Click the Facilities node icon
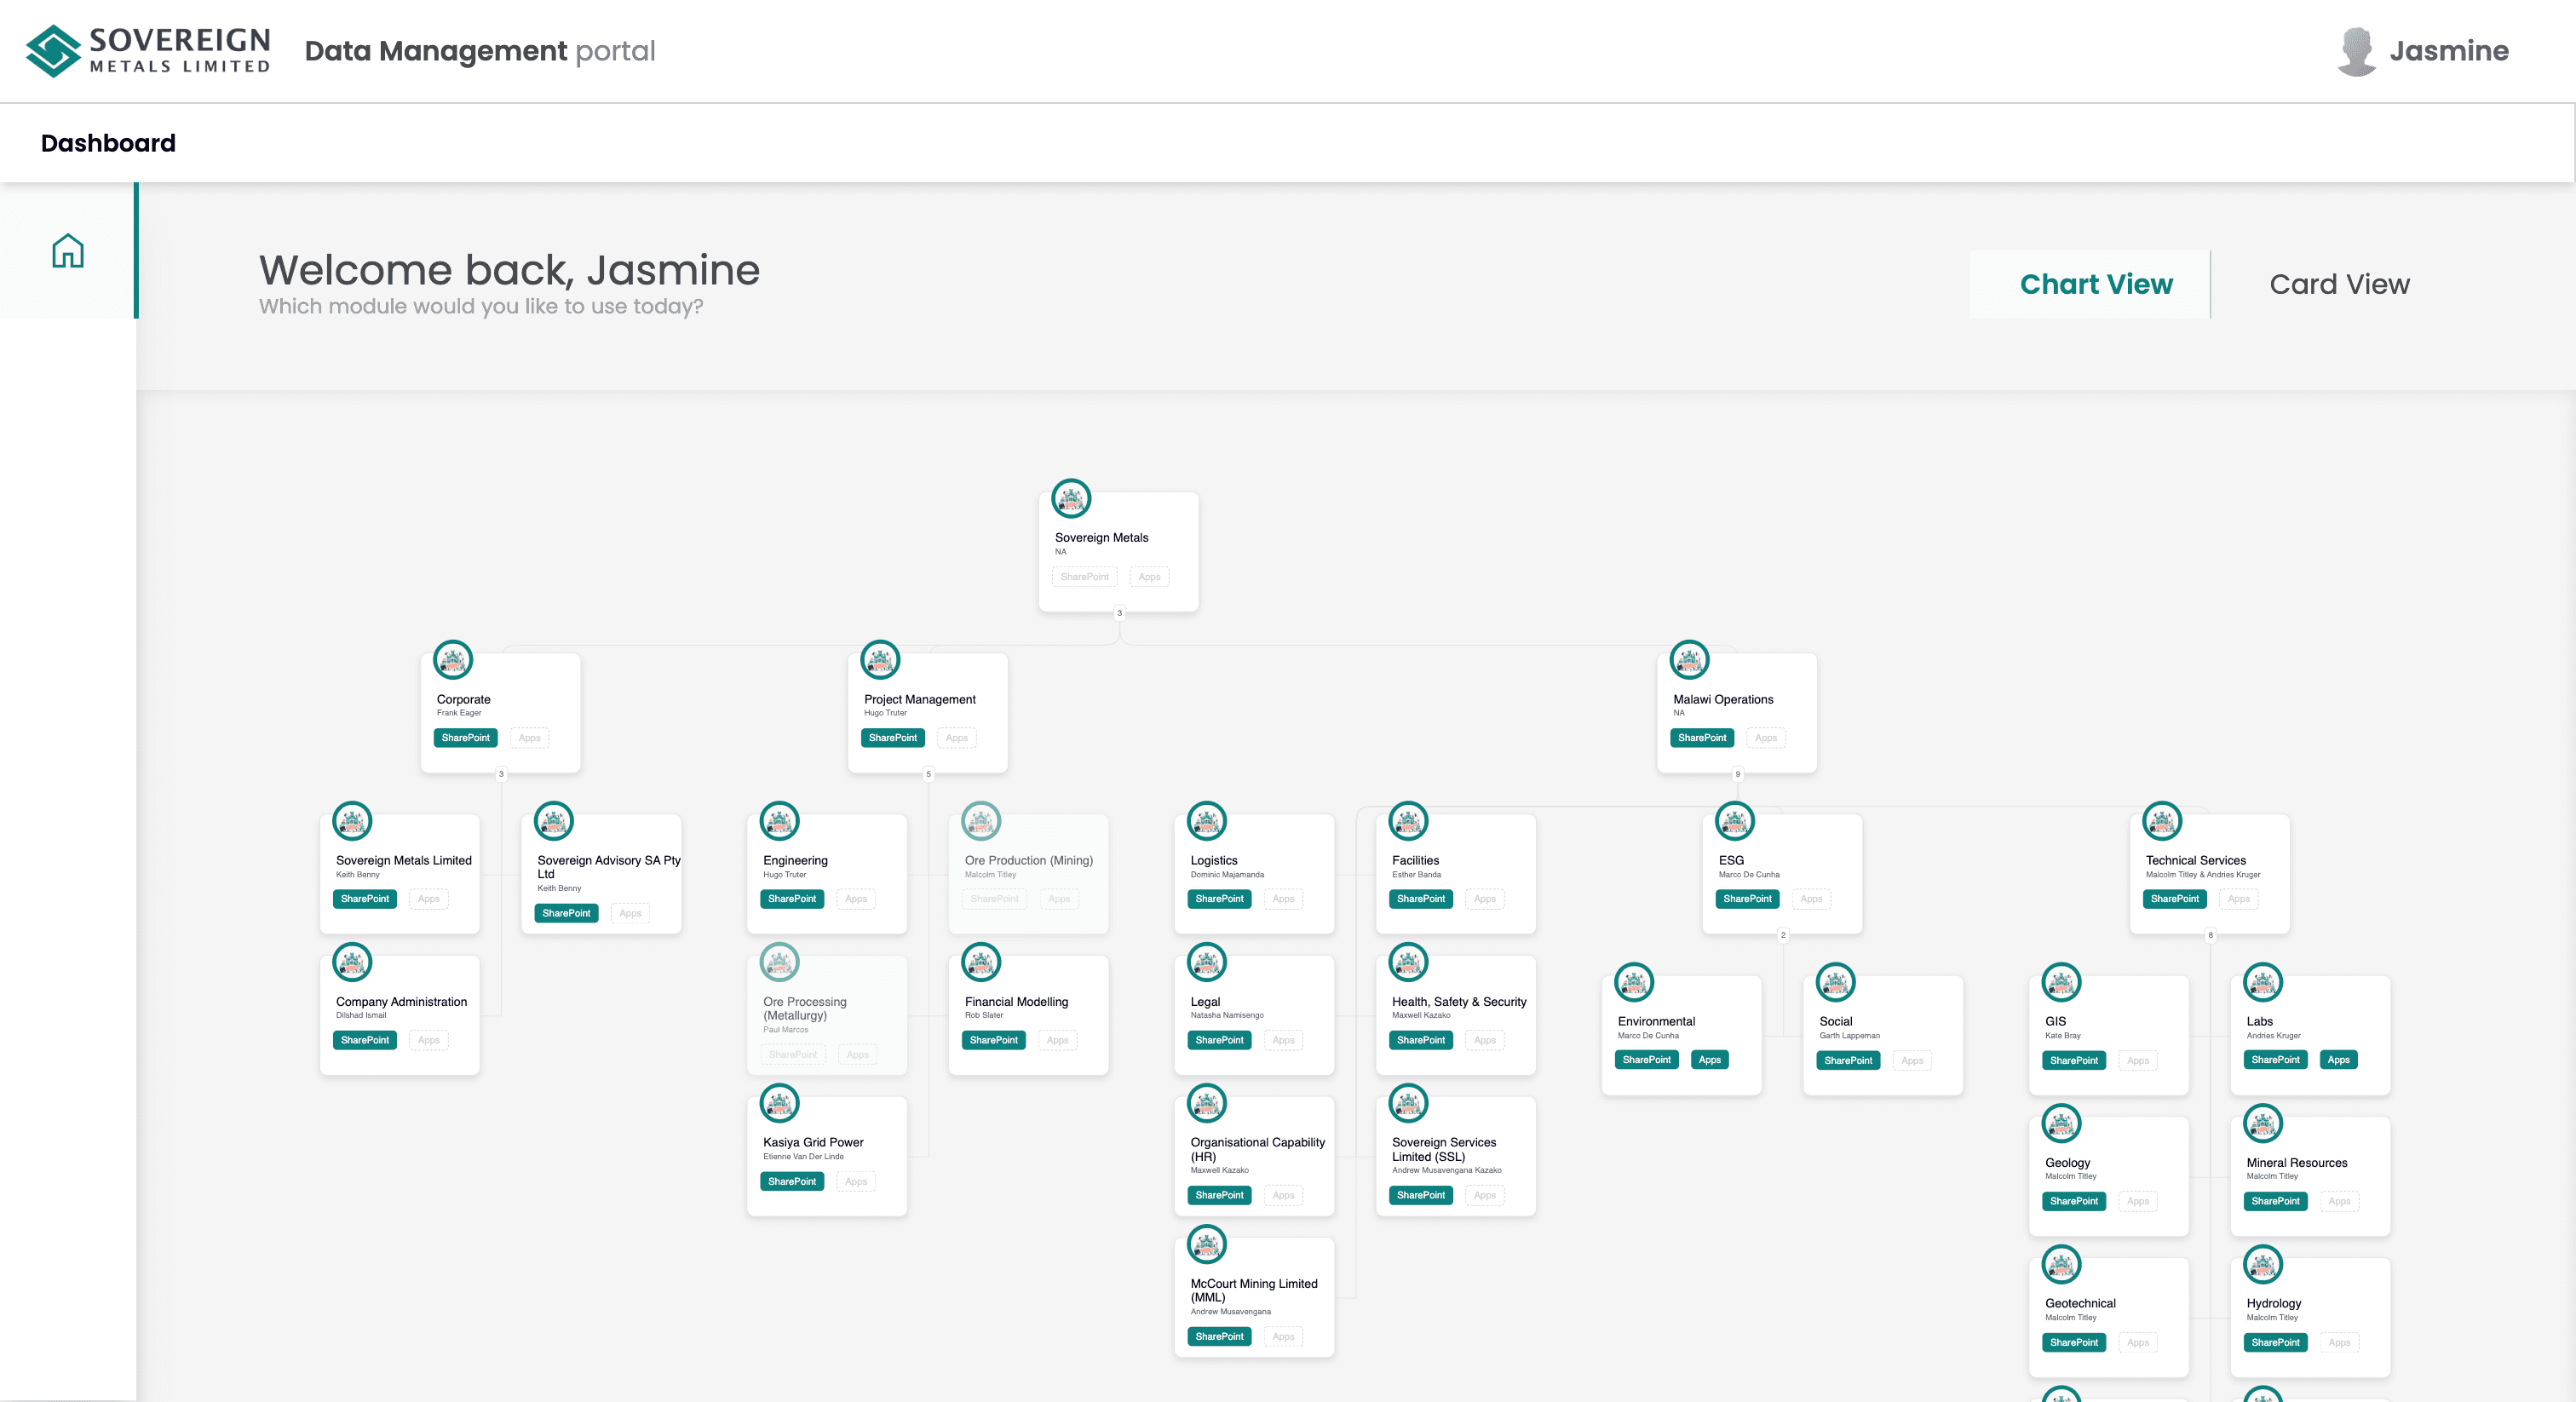 tap(1409, 821)
